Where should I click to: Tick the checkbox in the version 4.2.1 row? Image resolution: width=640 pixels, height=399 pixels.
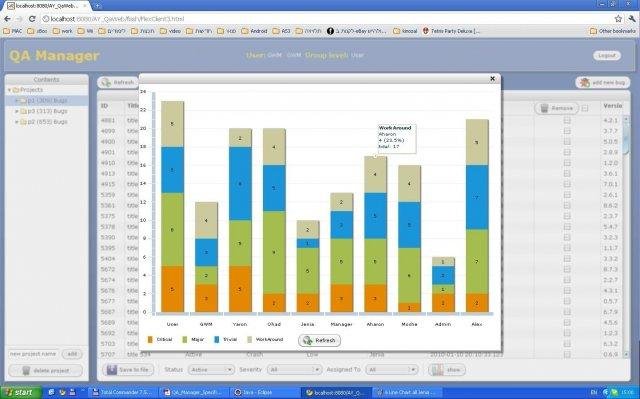click(x=567, y=120)
